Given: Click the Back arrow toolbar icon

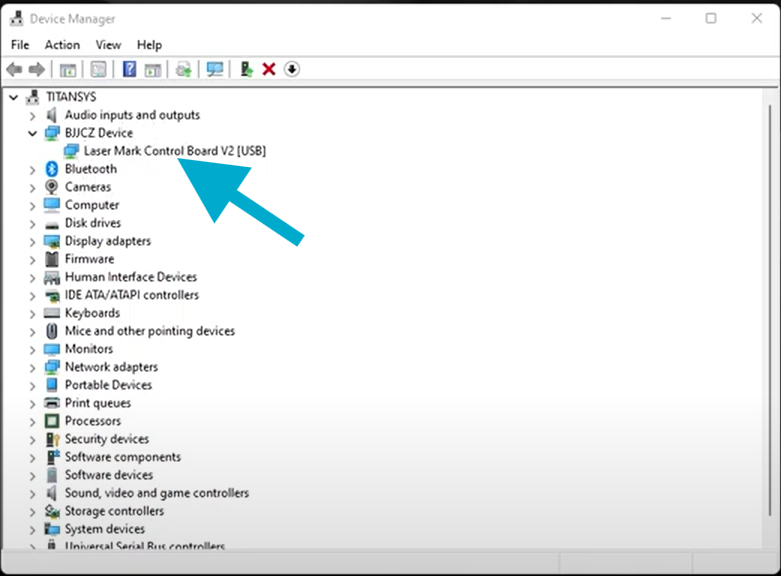Looking at the screenshot, I should [14, 69].
